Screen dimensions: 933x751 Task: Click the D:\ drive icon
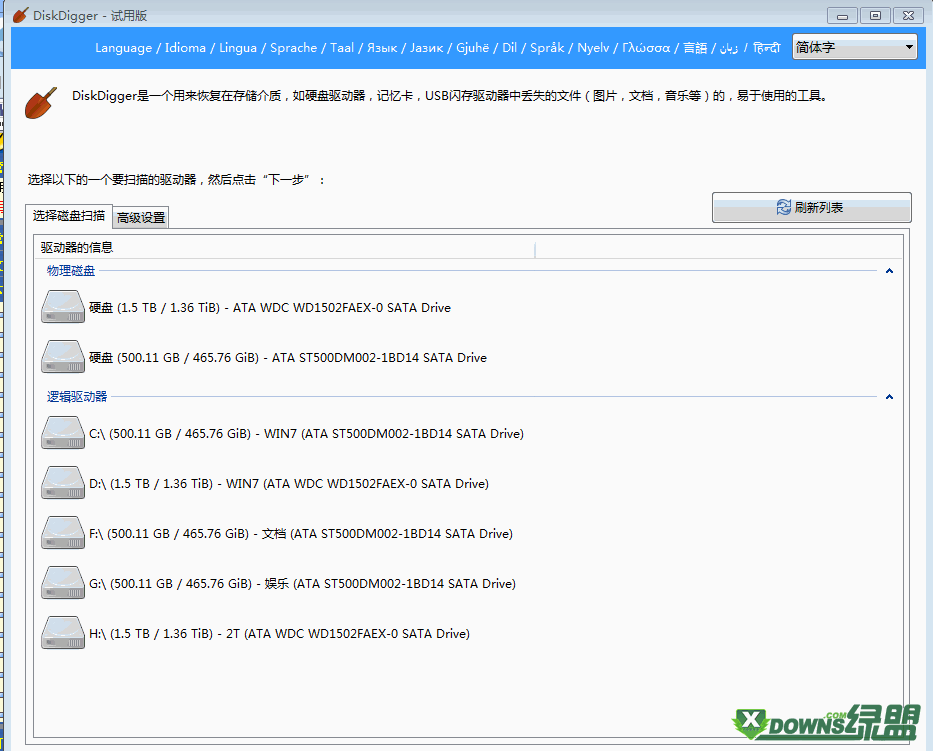(63, 483)
